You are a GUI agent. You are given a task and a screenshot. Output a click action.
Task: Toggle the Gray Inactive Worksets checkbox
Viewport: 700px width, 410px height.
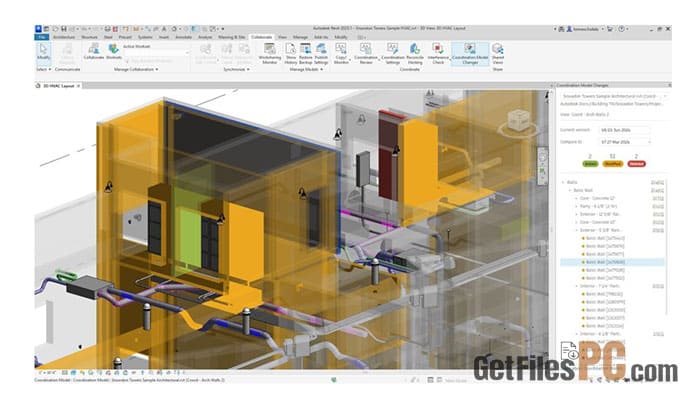pyautogui.click(x=128, y=61)
